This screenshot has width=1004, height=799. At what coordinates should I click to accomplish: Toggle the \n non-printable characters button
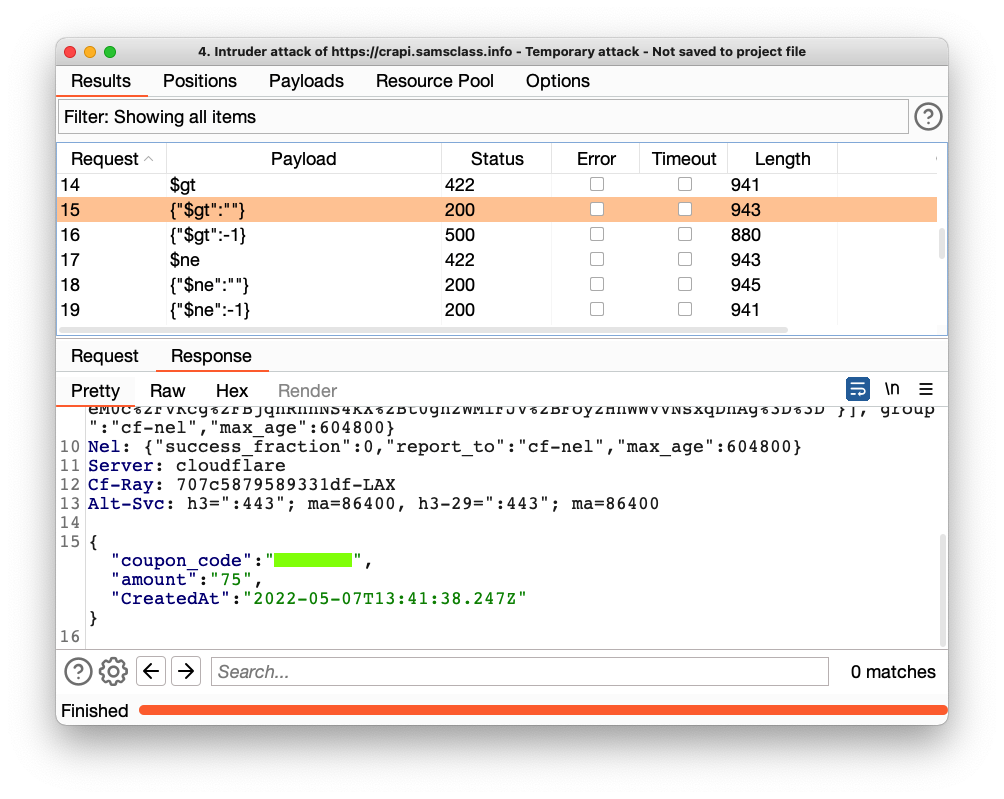tap(892, 389)
